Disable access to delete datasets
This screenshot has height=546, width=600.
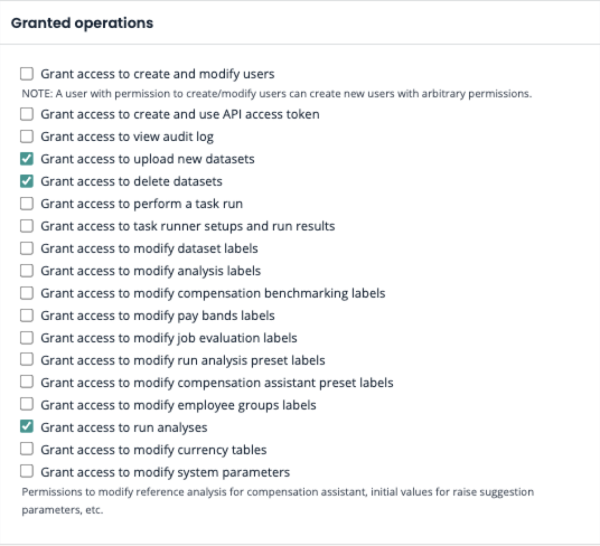pyautogui.click(x=27, y=182)
